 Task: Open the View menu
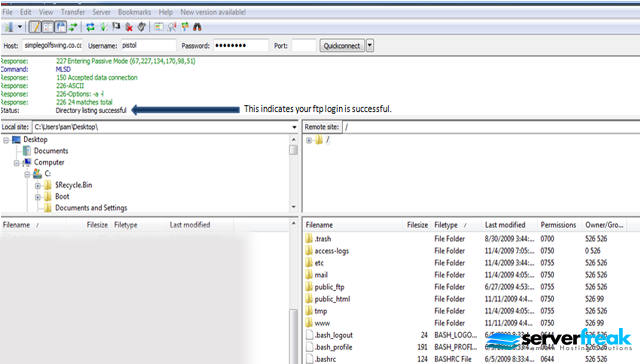(x=46, y=12)
